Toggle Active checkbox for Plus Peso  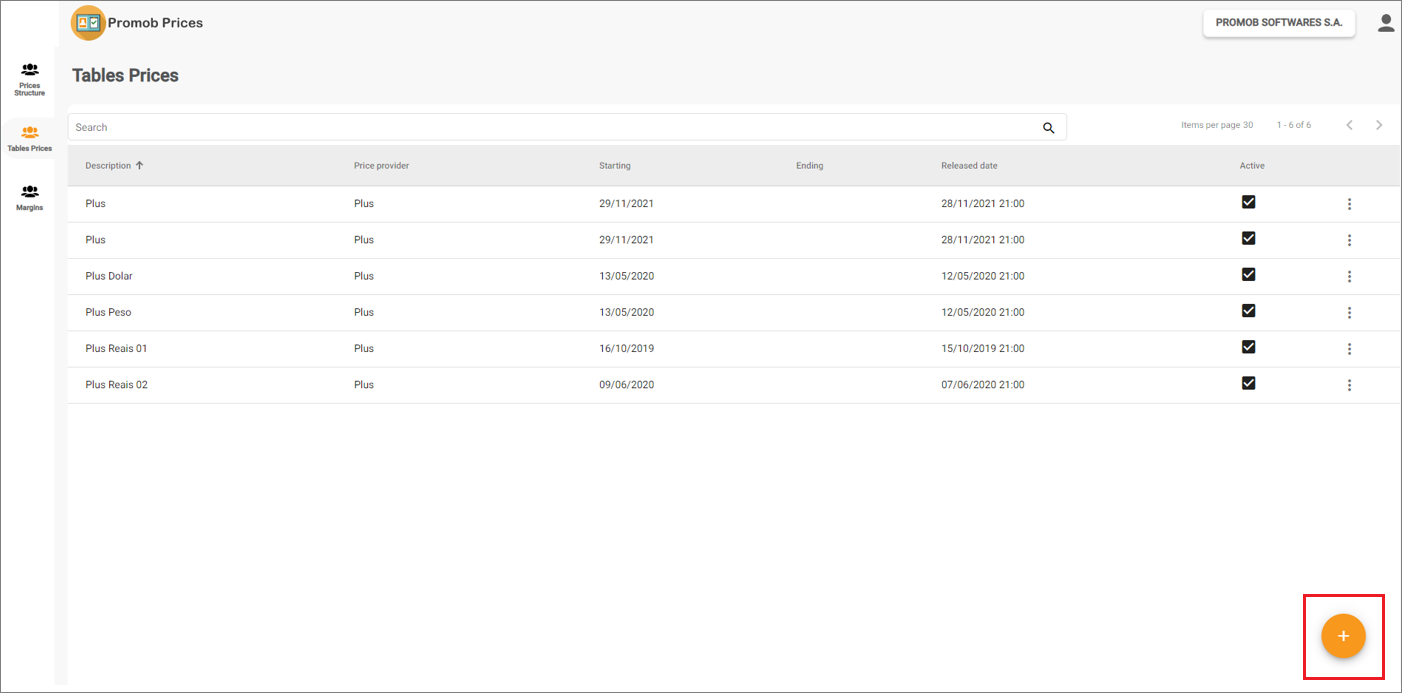[1248, 311]
